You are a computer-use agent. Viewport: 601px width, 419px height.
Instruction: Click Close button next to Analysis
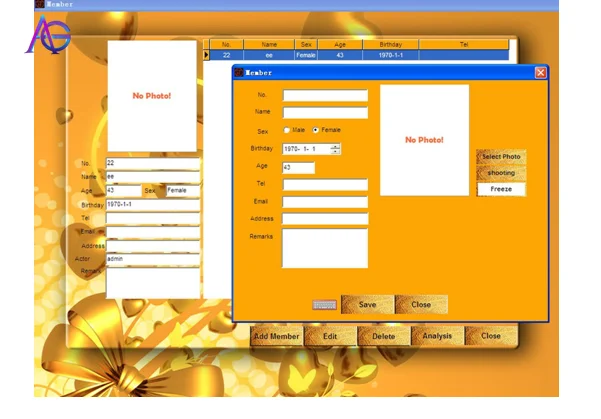(x=491, y=336)
